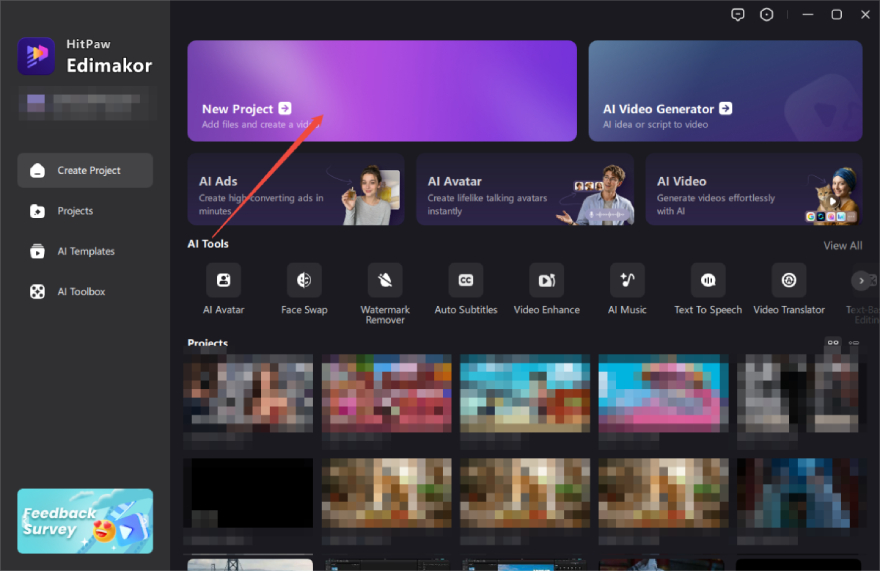Open the fourth project thumbnail in top row
The height and width of the screenshot is (571, 880).
click(663, 394)
